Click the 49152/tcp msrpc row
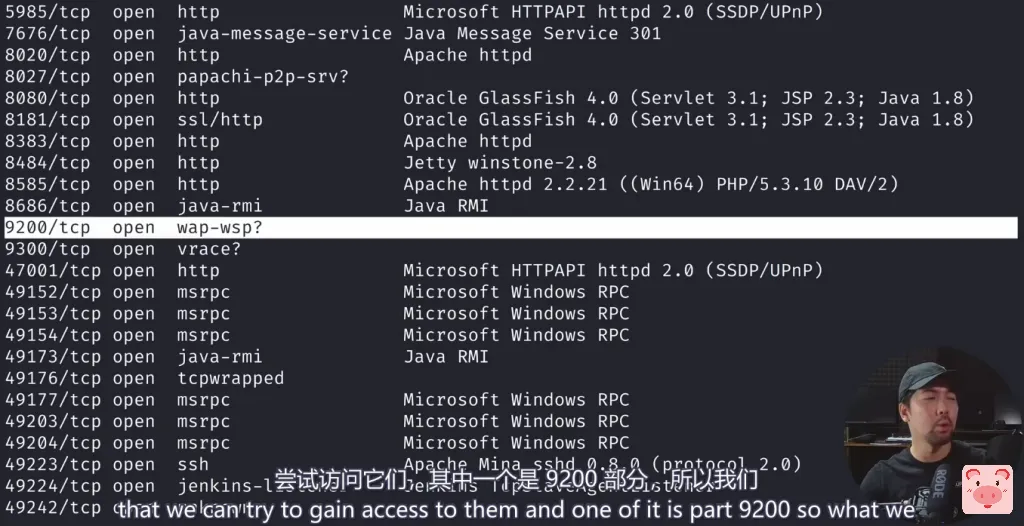The width and height of the screenshot is (1024, 526). click(316, 292)
